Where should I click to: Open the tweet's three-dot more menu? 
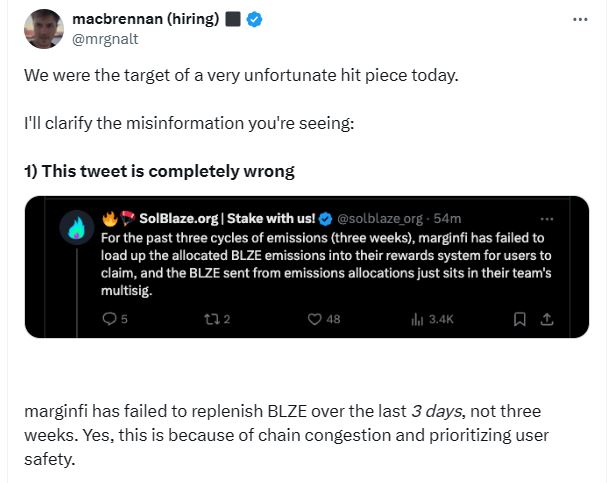pos(580,19)
